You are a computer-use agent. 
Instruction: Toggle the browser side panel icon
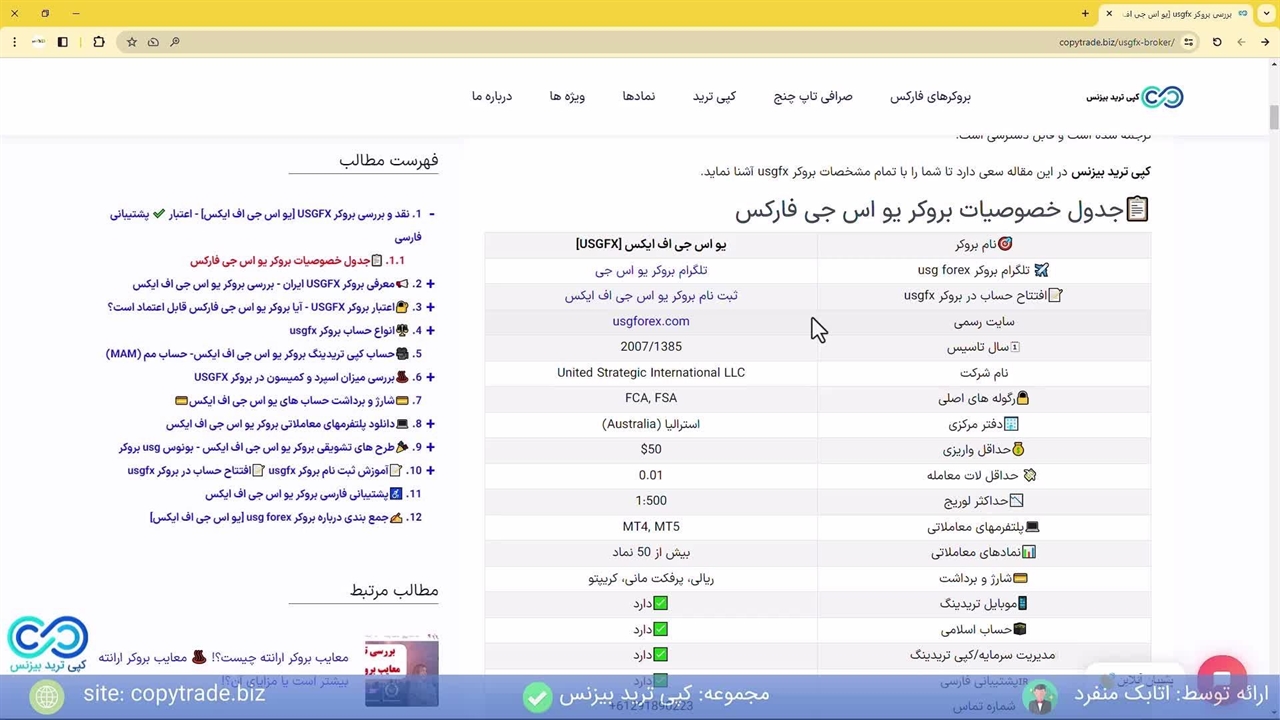[x=62, y=42]
